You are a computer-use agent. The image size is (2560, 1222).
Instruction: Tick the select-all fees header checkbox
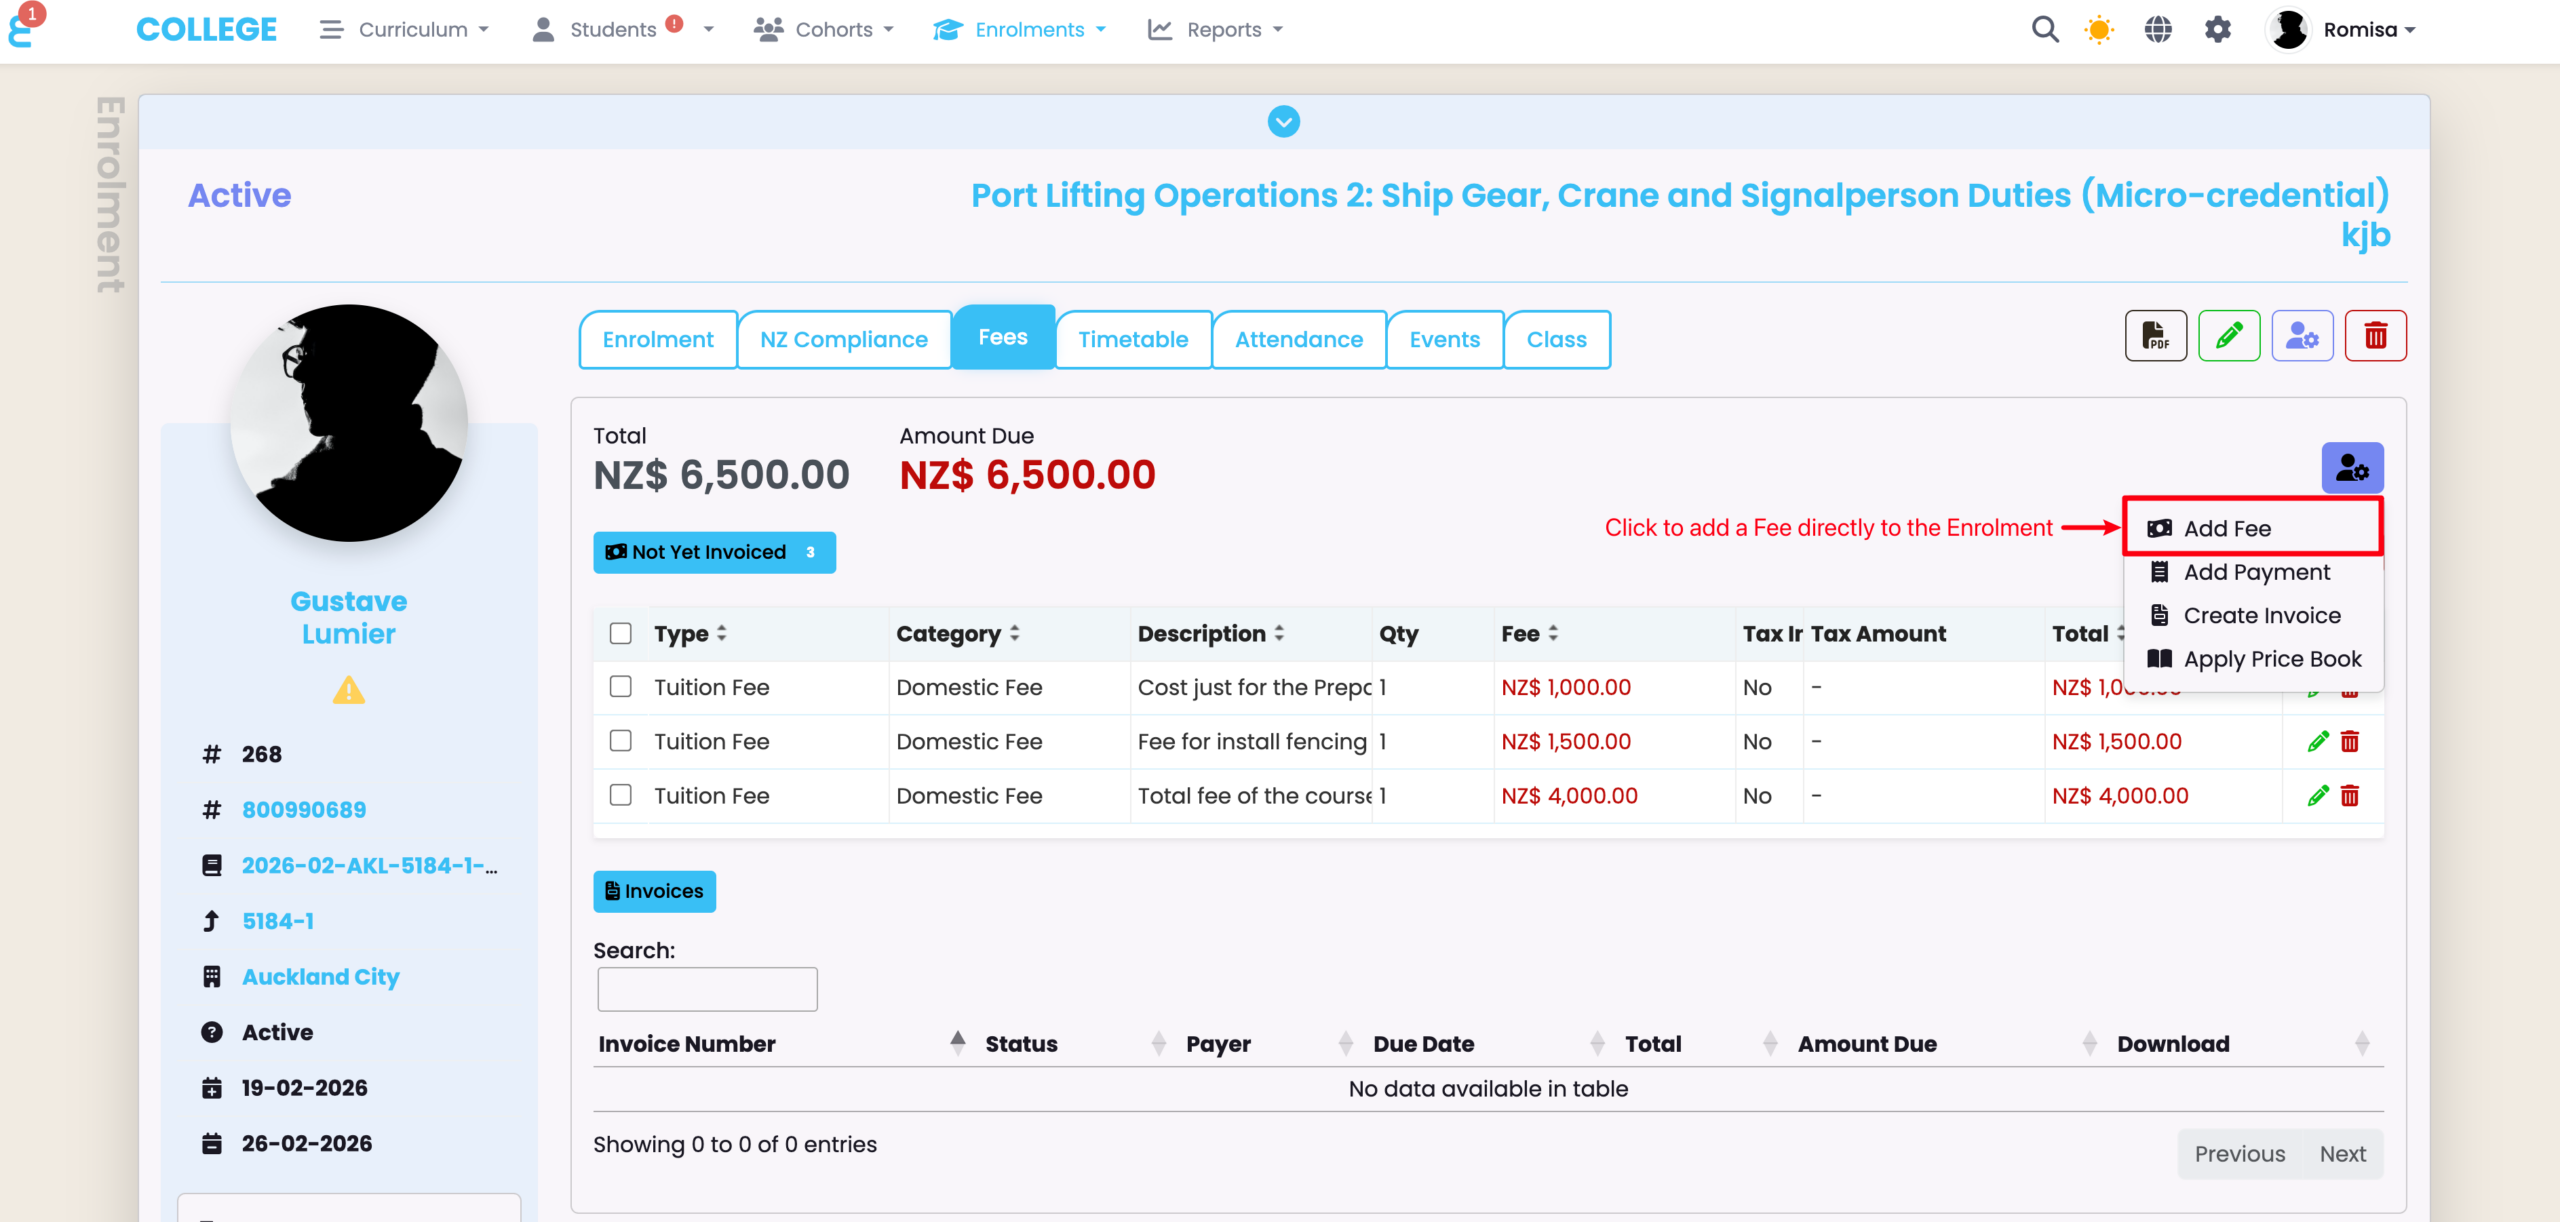621,634
